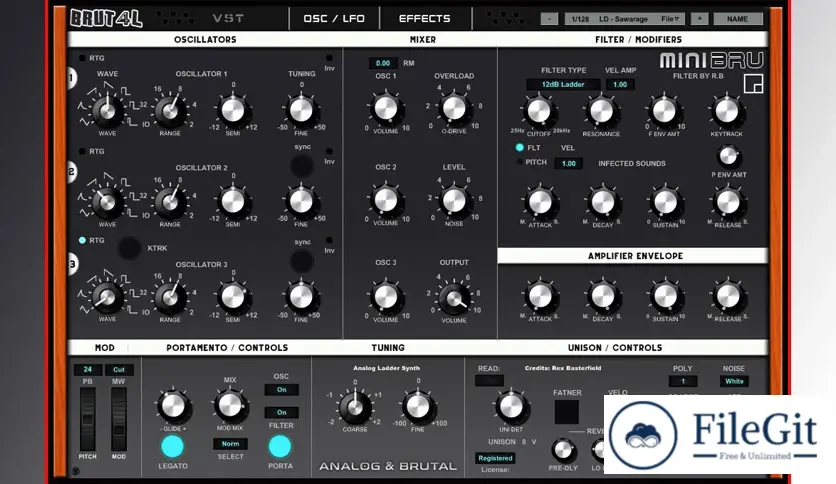Open the Norm SELECT dropdown
Viewport: 836px width, 484px height.
coord(230,443)
